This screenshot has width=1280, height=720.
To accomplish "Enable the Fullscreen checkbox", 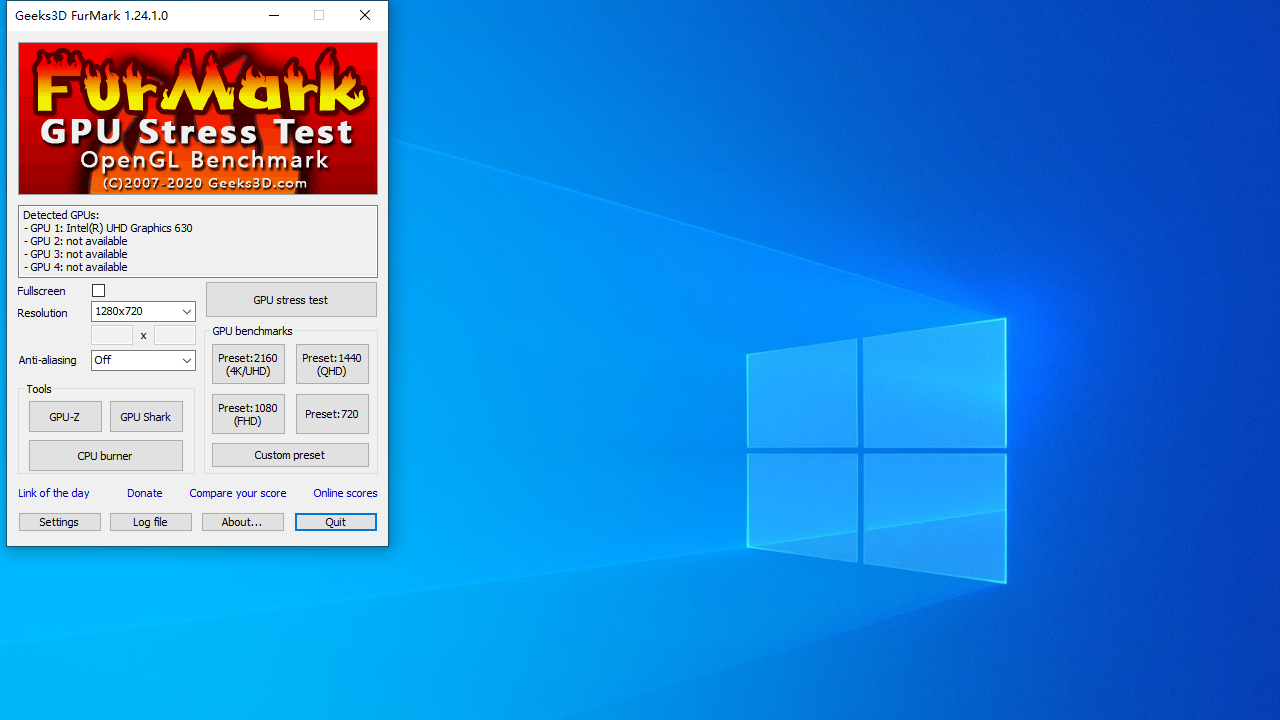I will coord(98,291).
